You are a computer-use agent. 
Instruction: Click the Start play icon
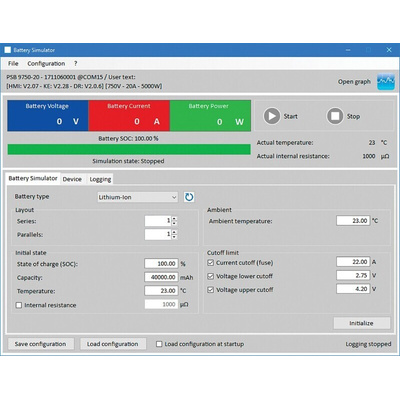272,116
